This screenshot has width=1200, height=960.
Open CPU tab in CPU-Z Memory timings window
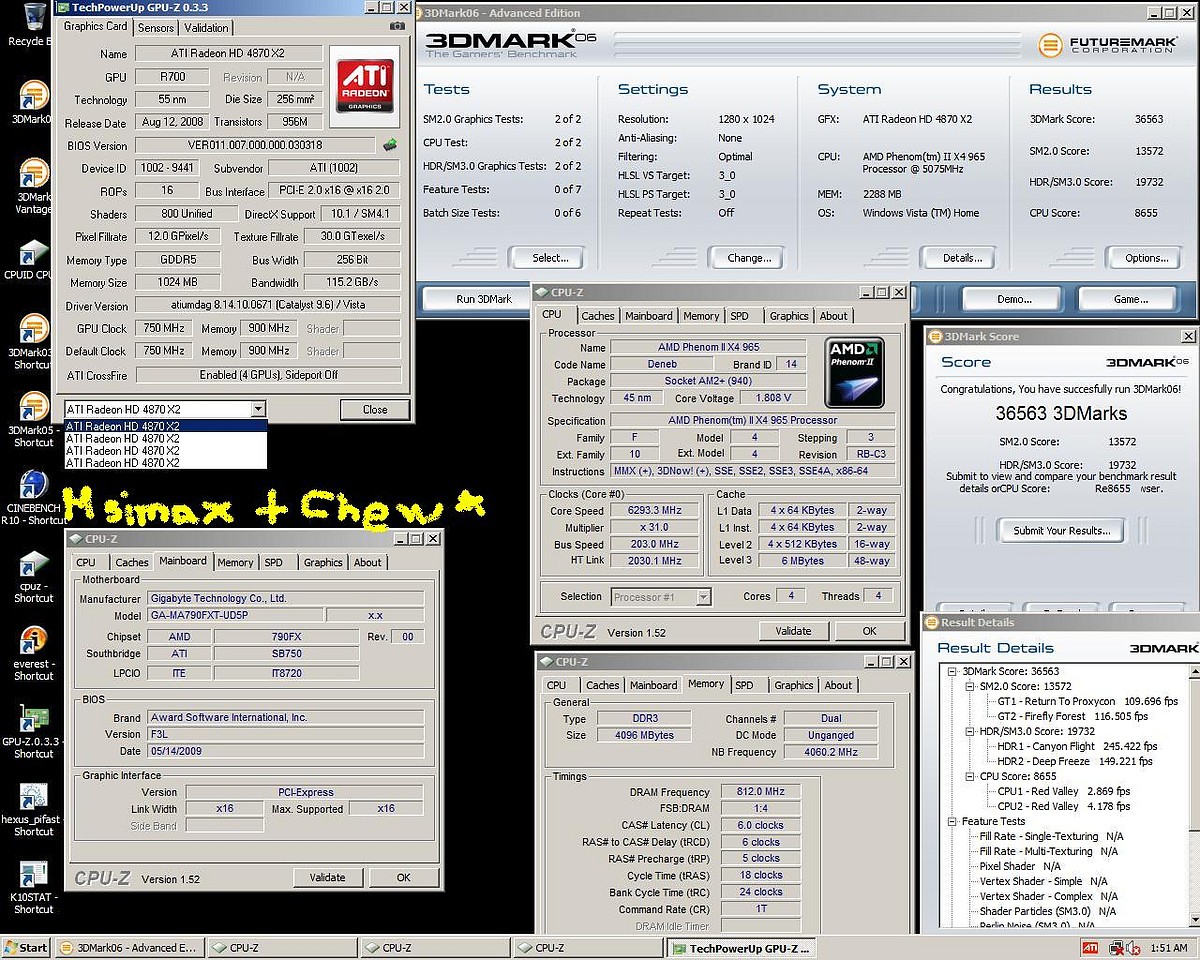[x=556, y=686]
